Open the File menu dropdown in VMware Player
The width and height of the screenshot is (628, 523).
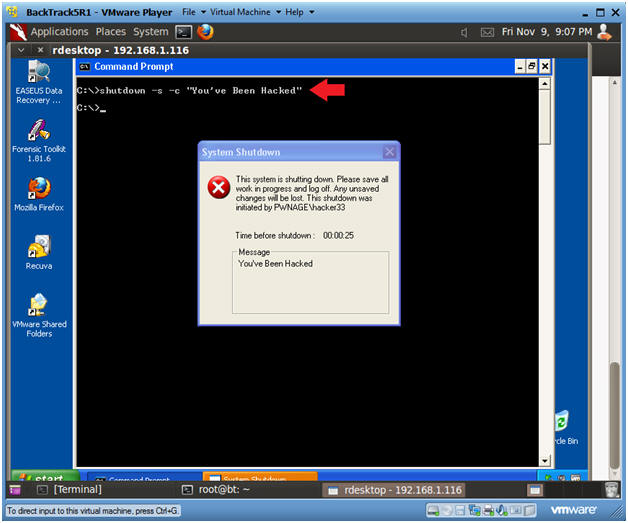(194, 12)
